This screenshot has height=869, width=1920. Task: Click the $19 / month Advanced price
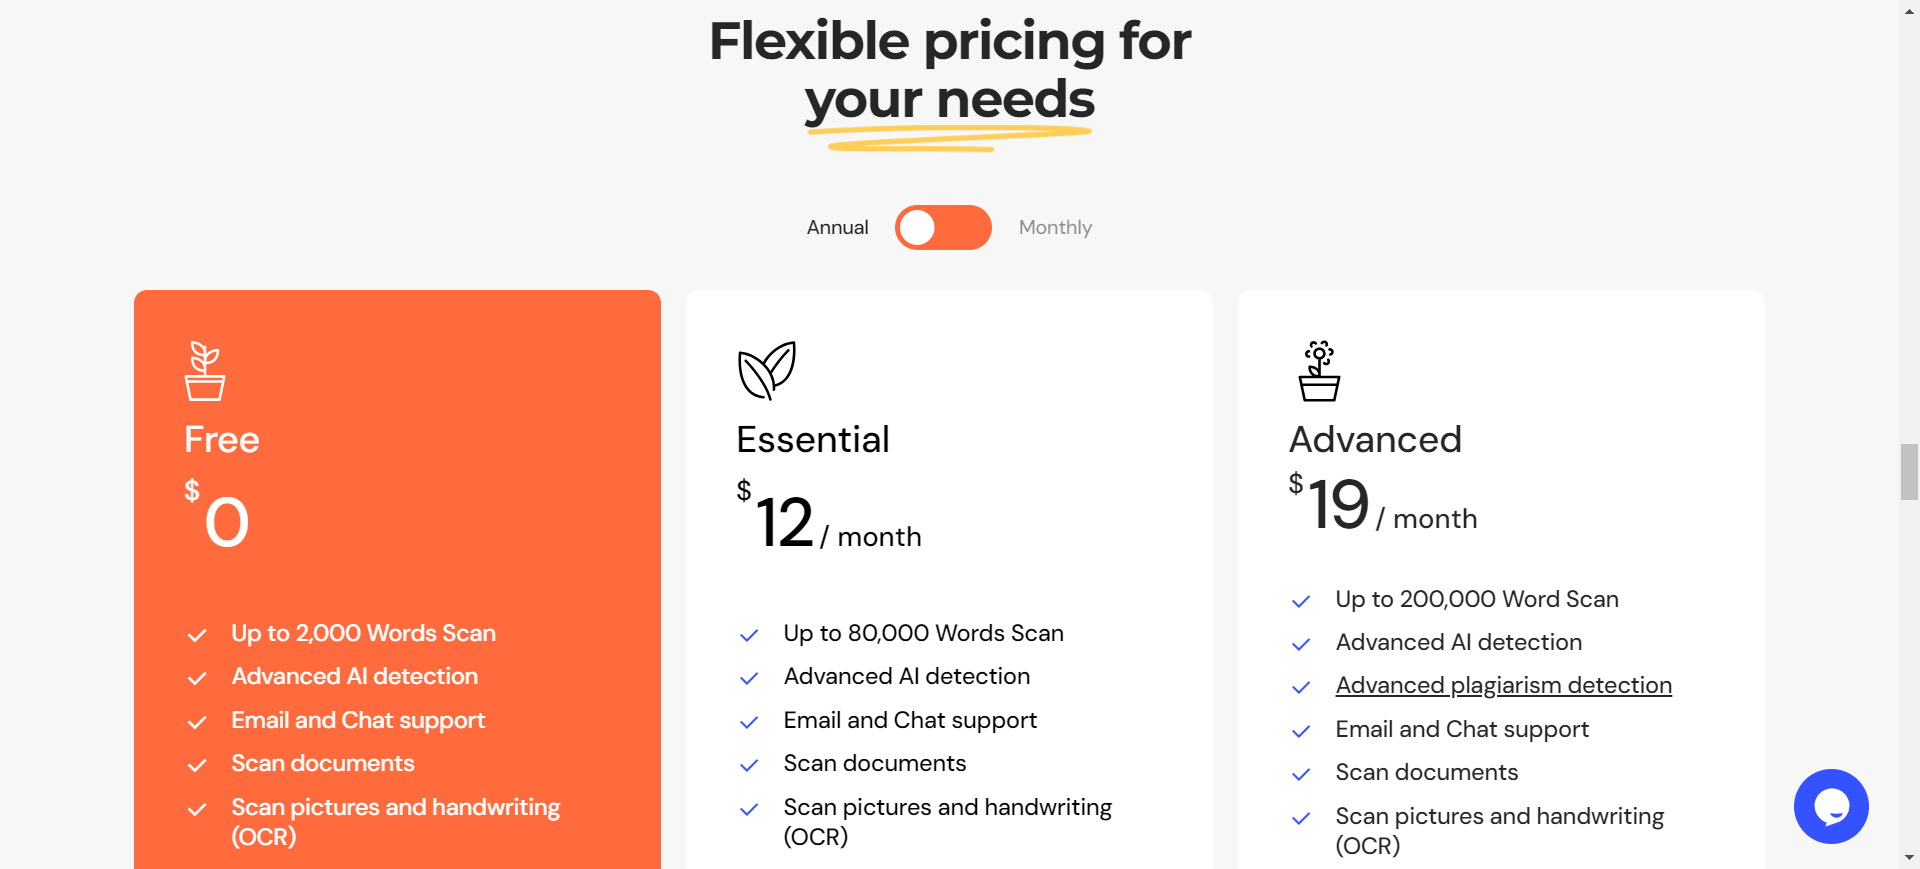[1383, 503]
